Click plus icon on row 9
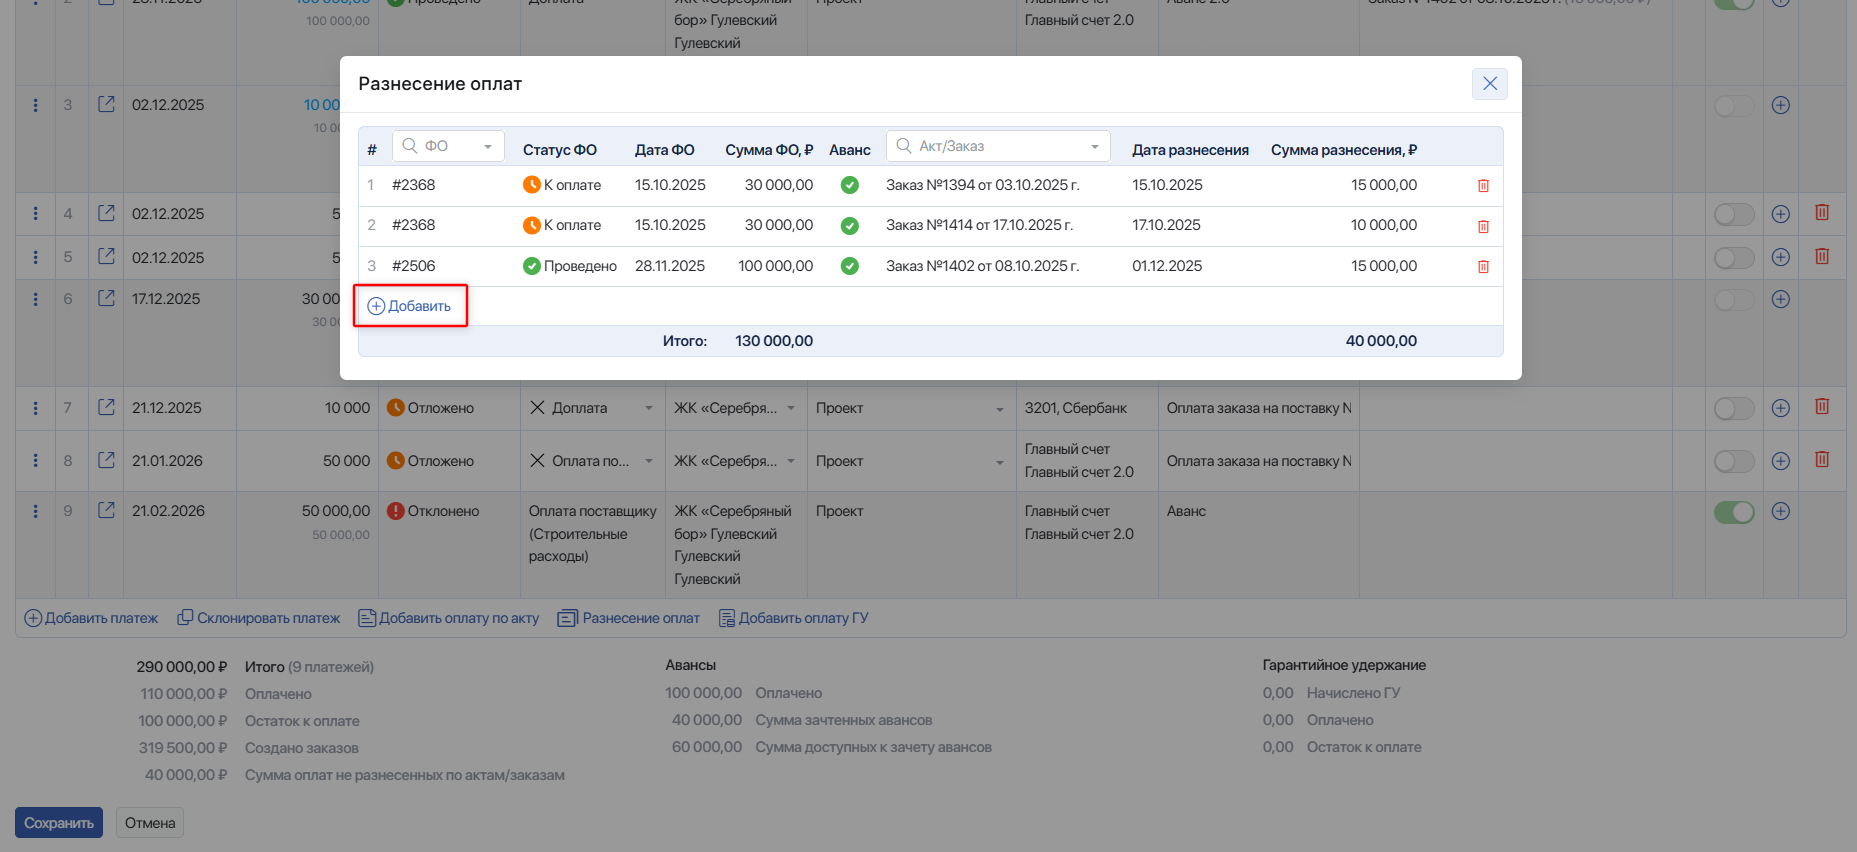Viewport: 1857px width, 852px height. pos(1780,511)
